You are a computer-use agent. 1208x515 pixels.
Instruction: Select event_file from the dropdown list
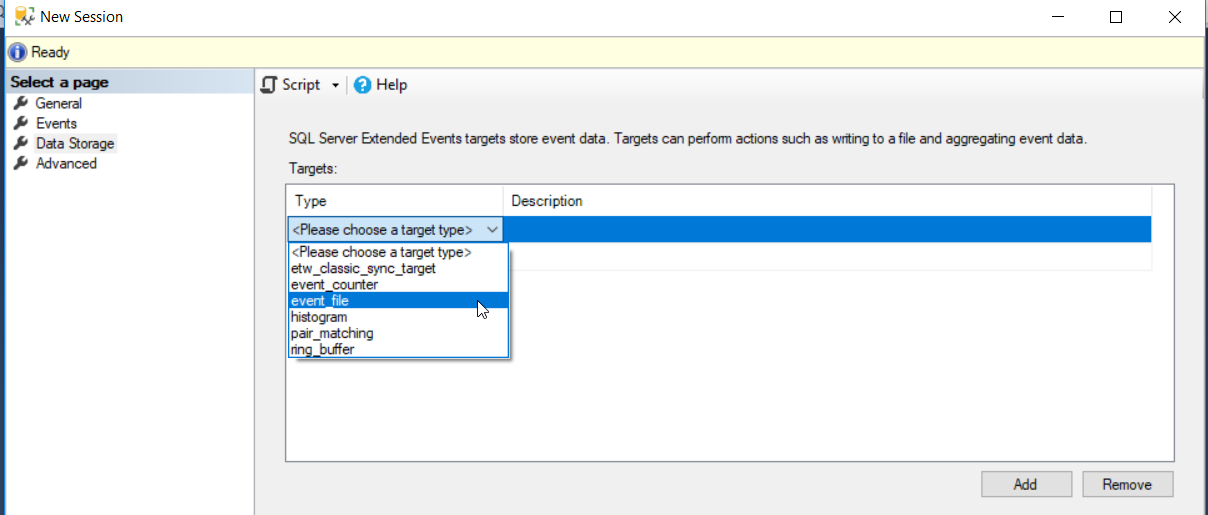click(320, 301)
